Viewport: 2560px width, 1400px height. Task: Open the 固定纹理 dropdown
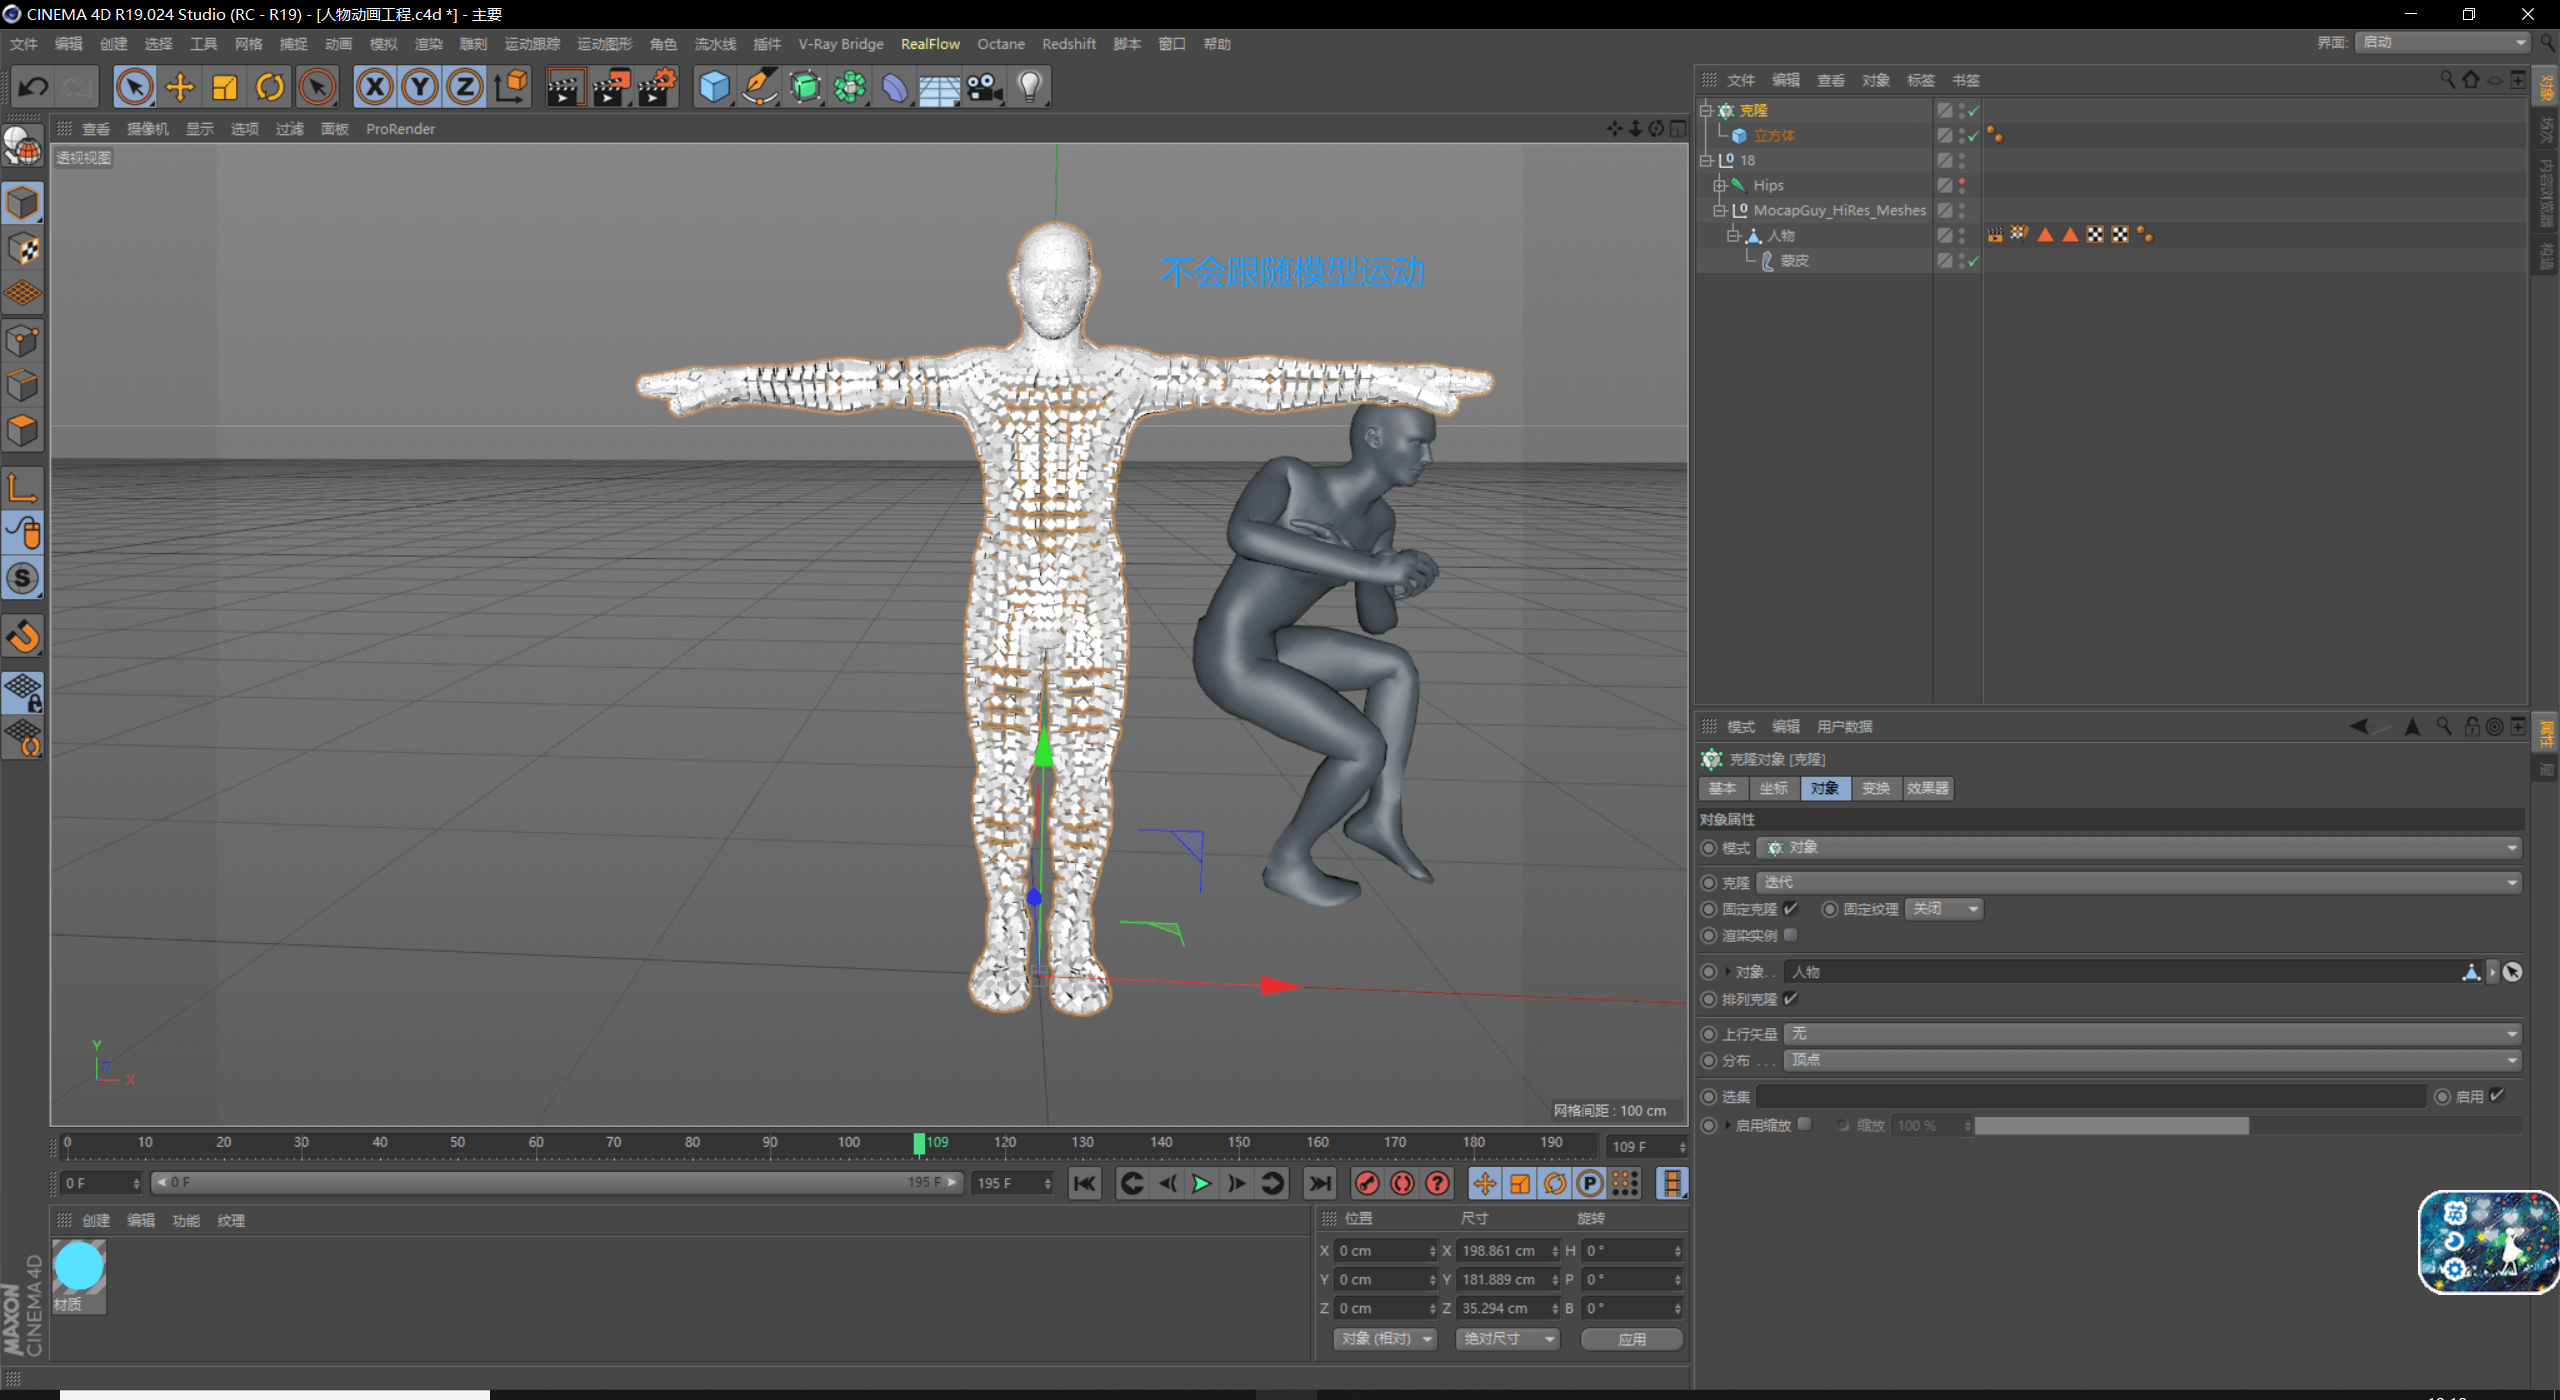(1944, 909)
